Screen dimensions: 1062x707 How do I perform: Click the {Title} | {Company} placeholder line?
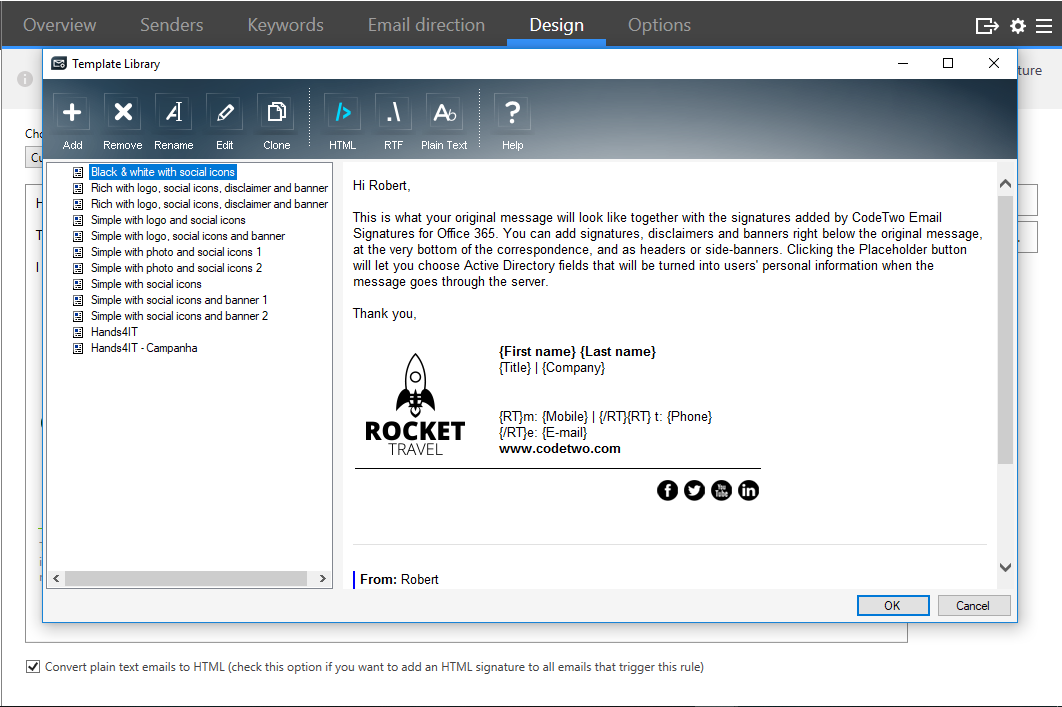[552, 368]
